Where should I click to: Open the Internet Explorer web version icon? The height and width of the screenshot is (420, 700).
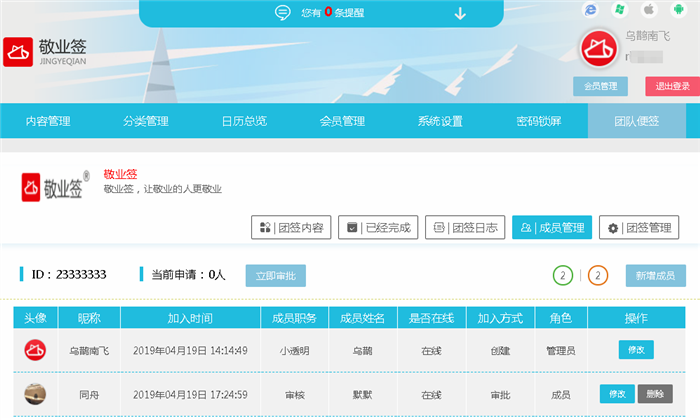(x=591, y=9)
